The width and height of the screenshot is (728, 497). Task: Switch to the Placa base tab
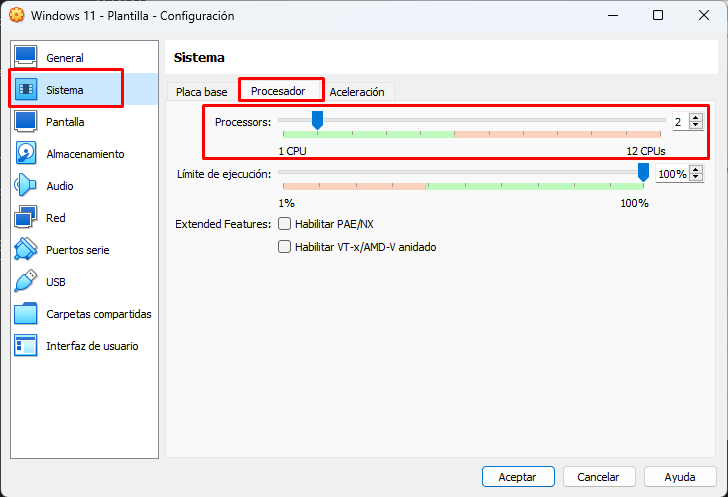coord(202,92)
